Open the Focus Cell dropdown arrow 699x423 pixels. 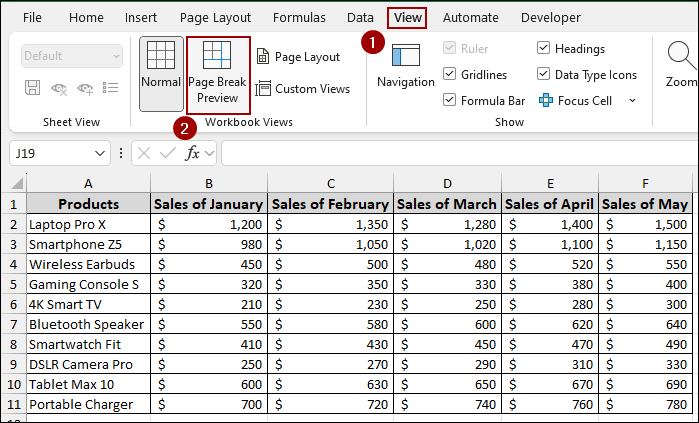(632, 101)
